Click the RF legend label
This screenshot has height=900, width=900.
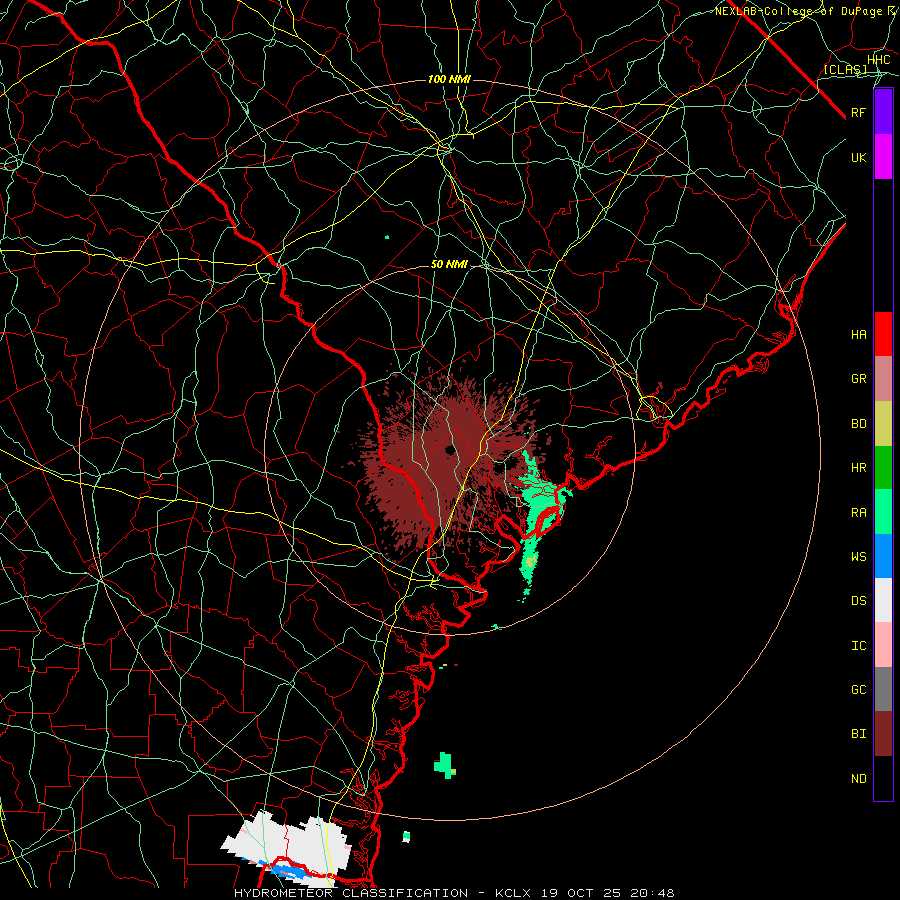(858, 112)
